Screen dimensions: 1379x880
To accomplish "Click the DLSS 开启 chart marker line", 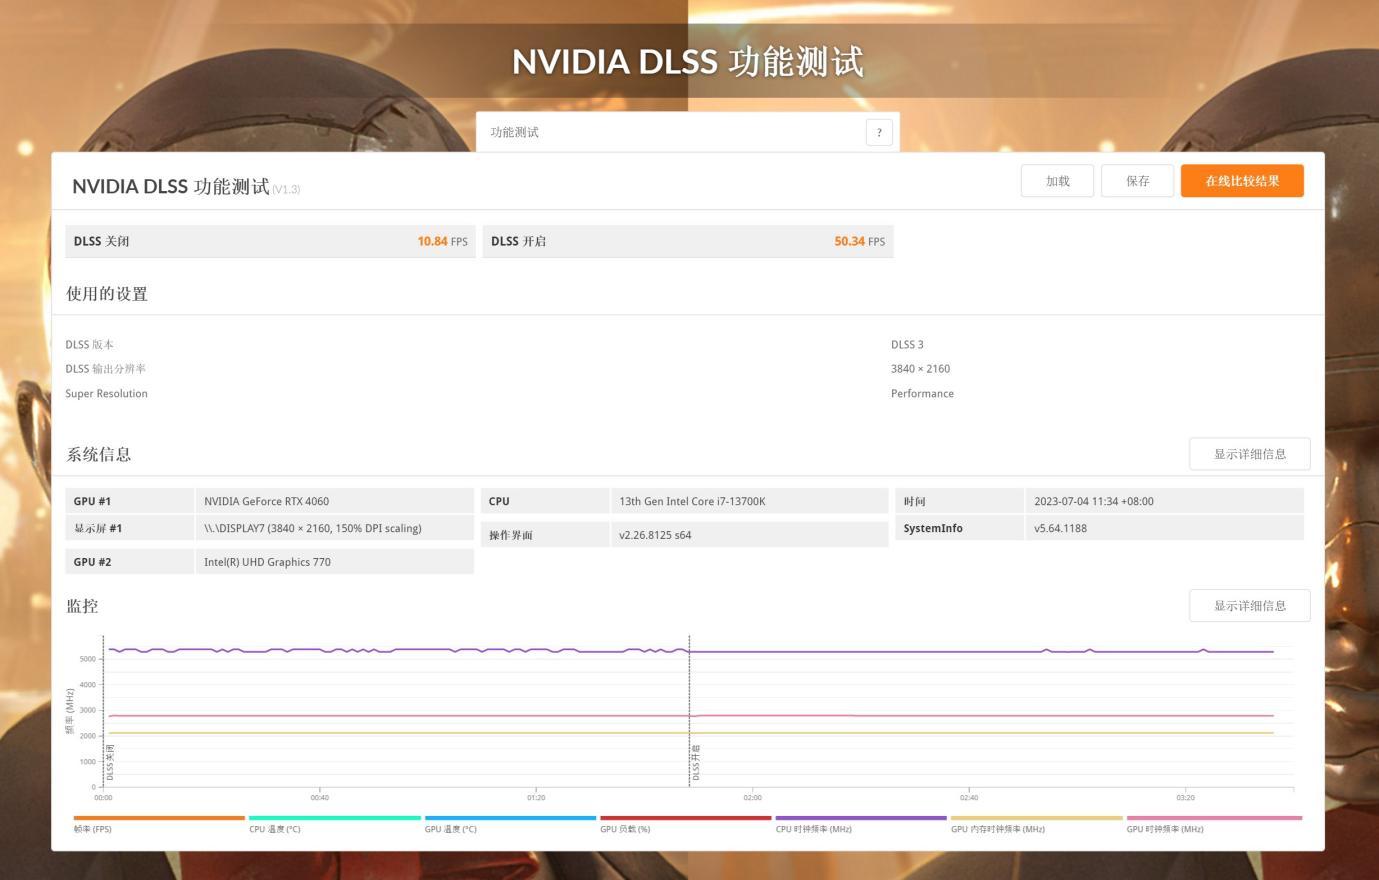I will point(689,710).
